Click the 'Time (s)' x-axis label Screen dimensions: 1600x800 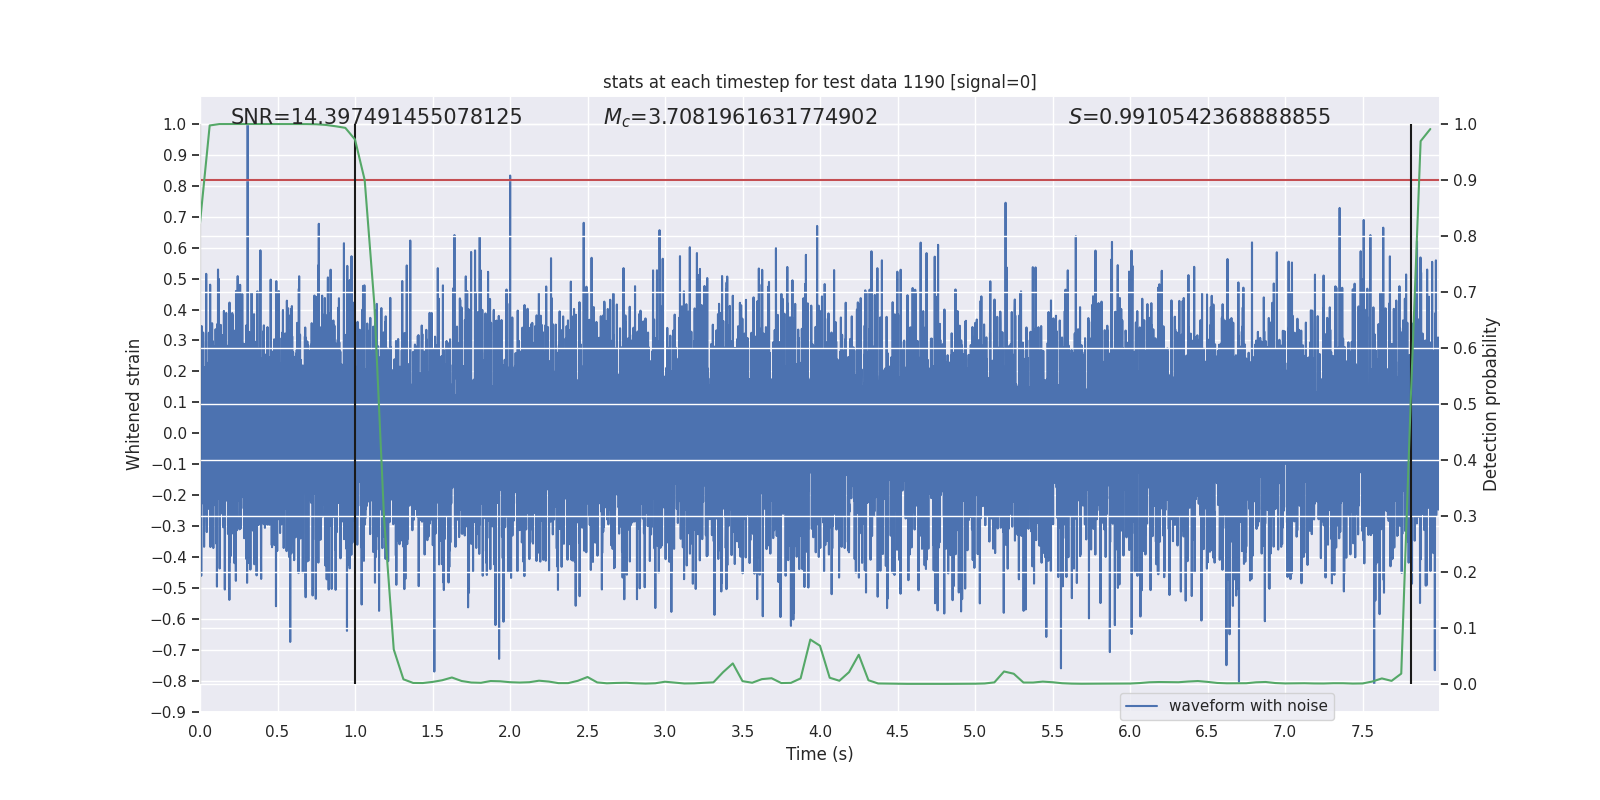click(819, 754)
